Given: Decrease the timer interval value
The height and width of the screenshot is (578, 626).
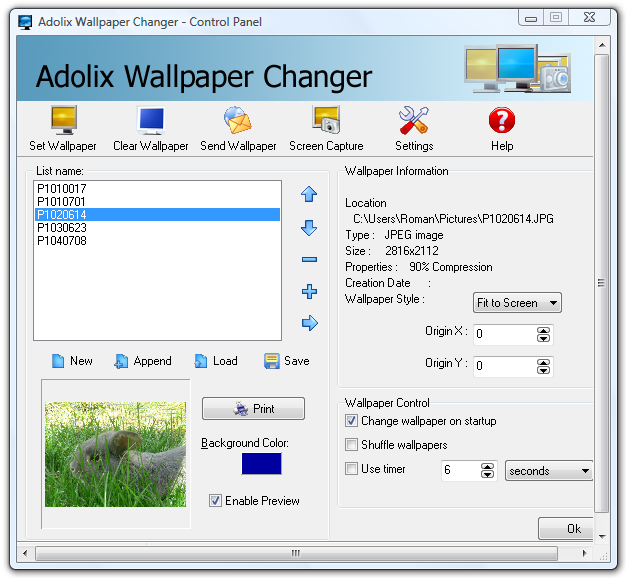Looking at the screenshot, I should click(487, 474).
